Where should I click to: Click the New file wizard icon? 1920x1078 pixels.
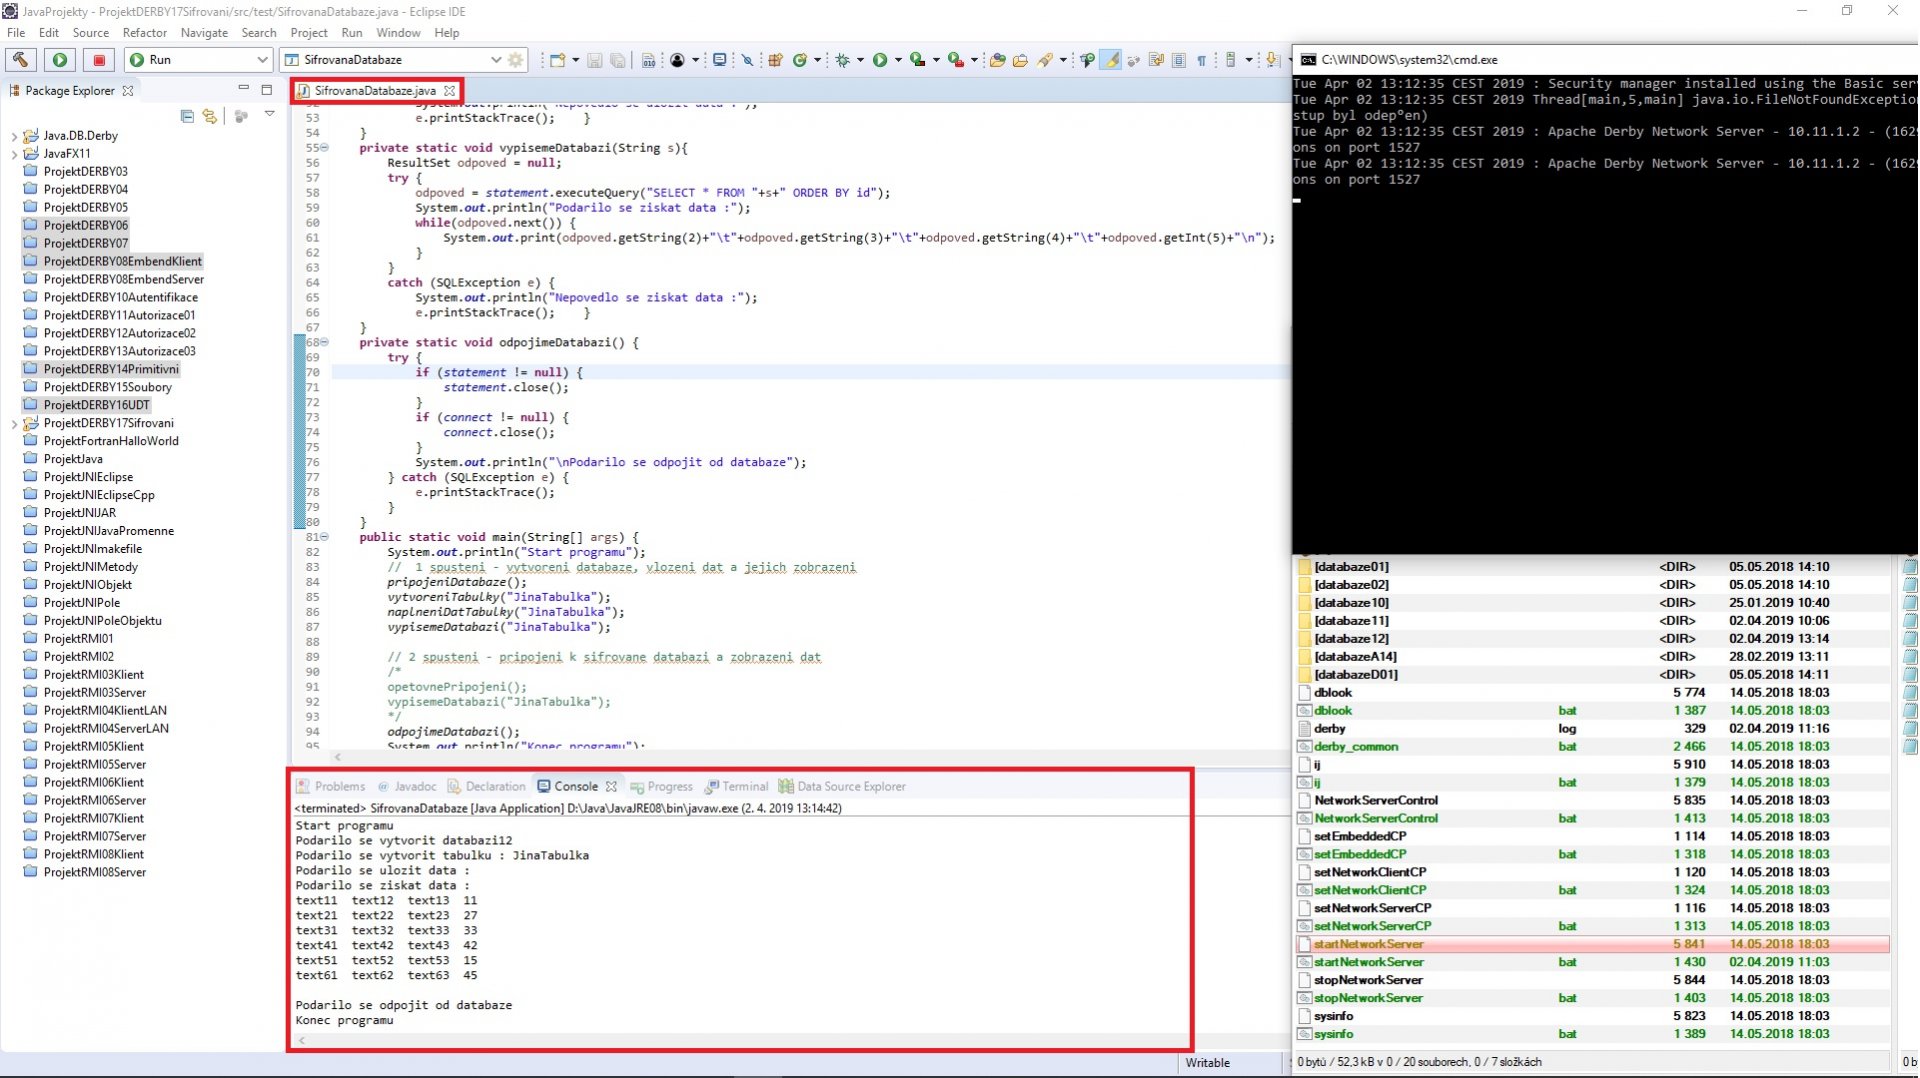[x=557, y=60]
